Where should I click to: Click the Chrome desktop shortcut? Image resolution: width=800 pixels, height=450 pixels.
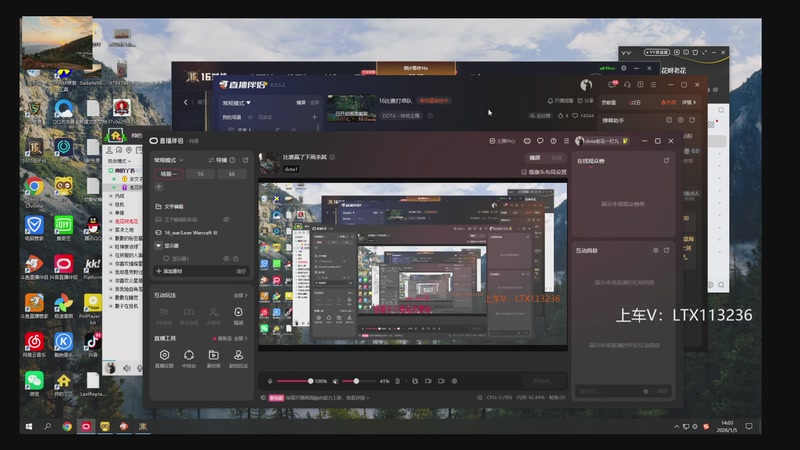34,190
